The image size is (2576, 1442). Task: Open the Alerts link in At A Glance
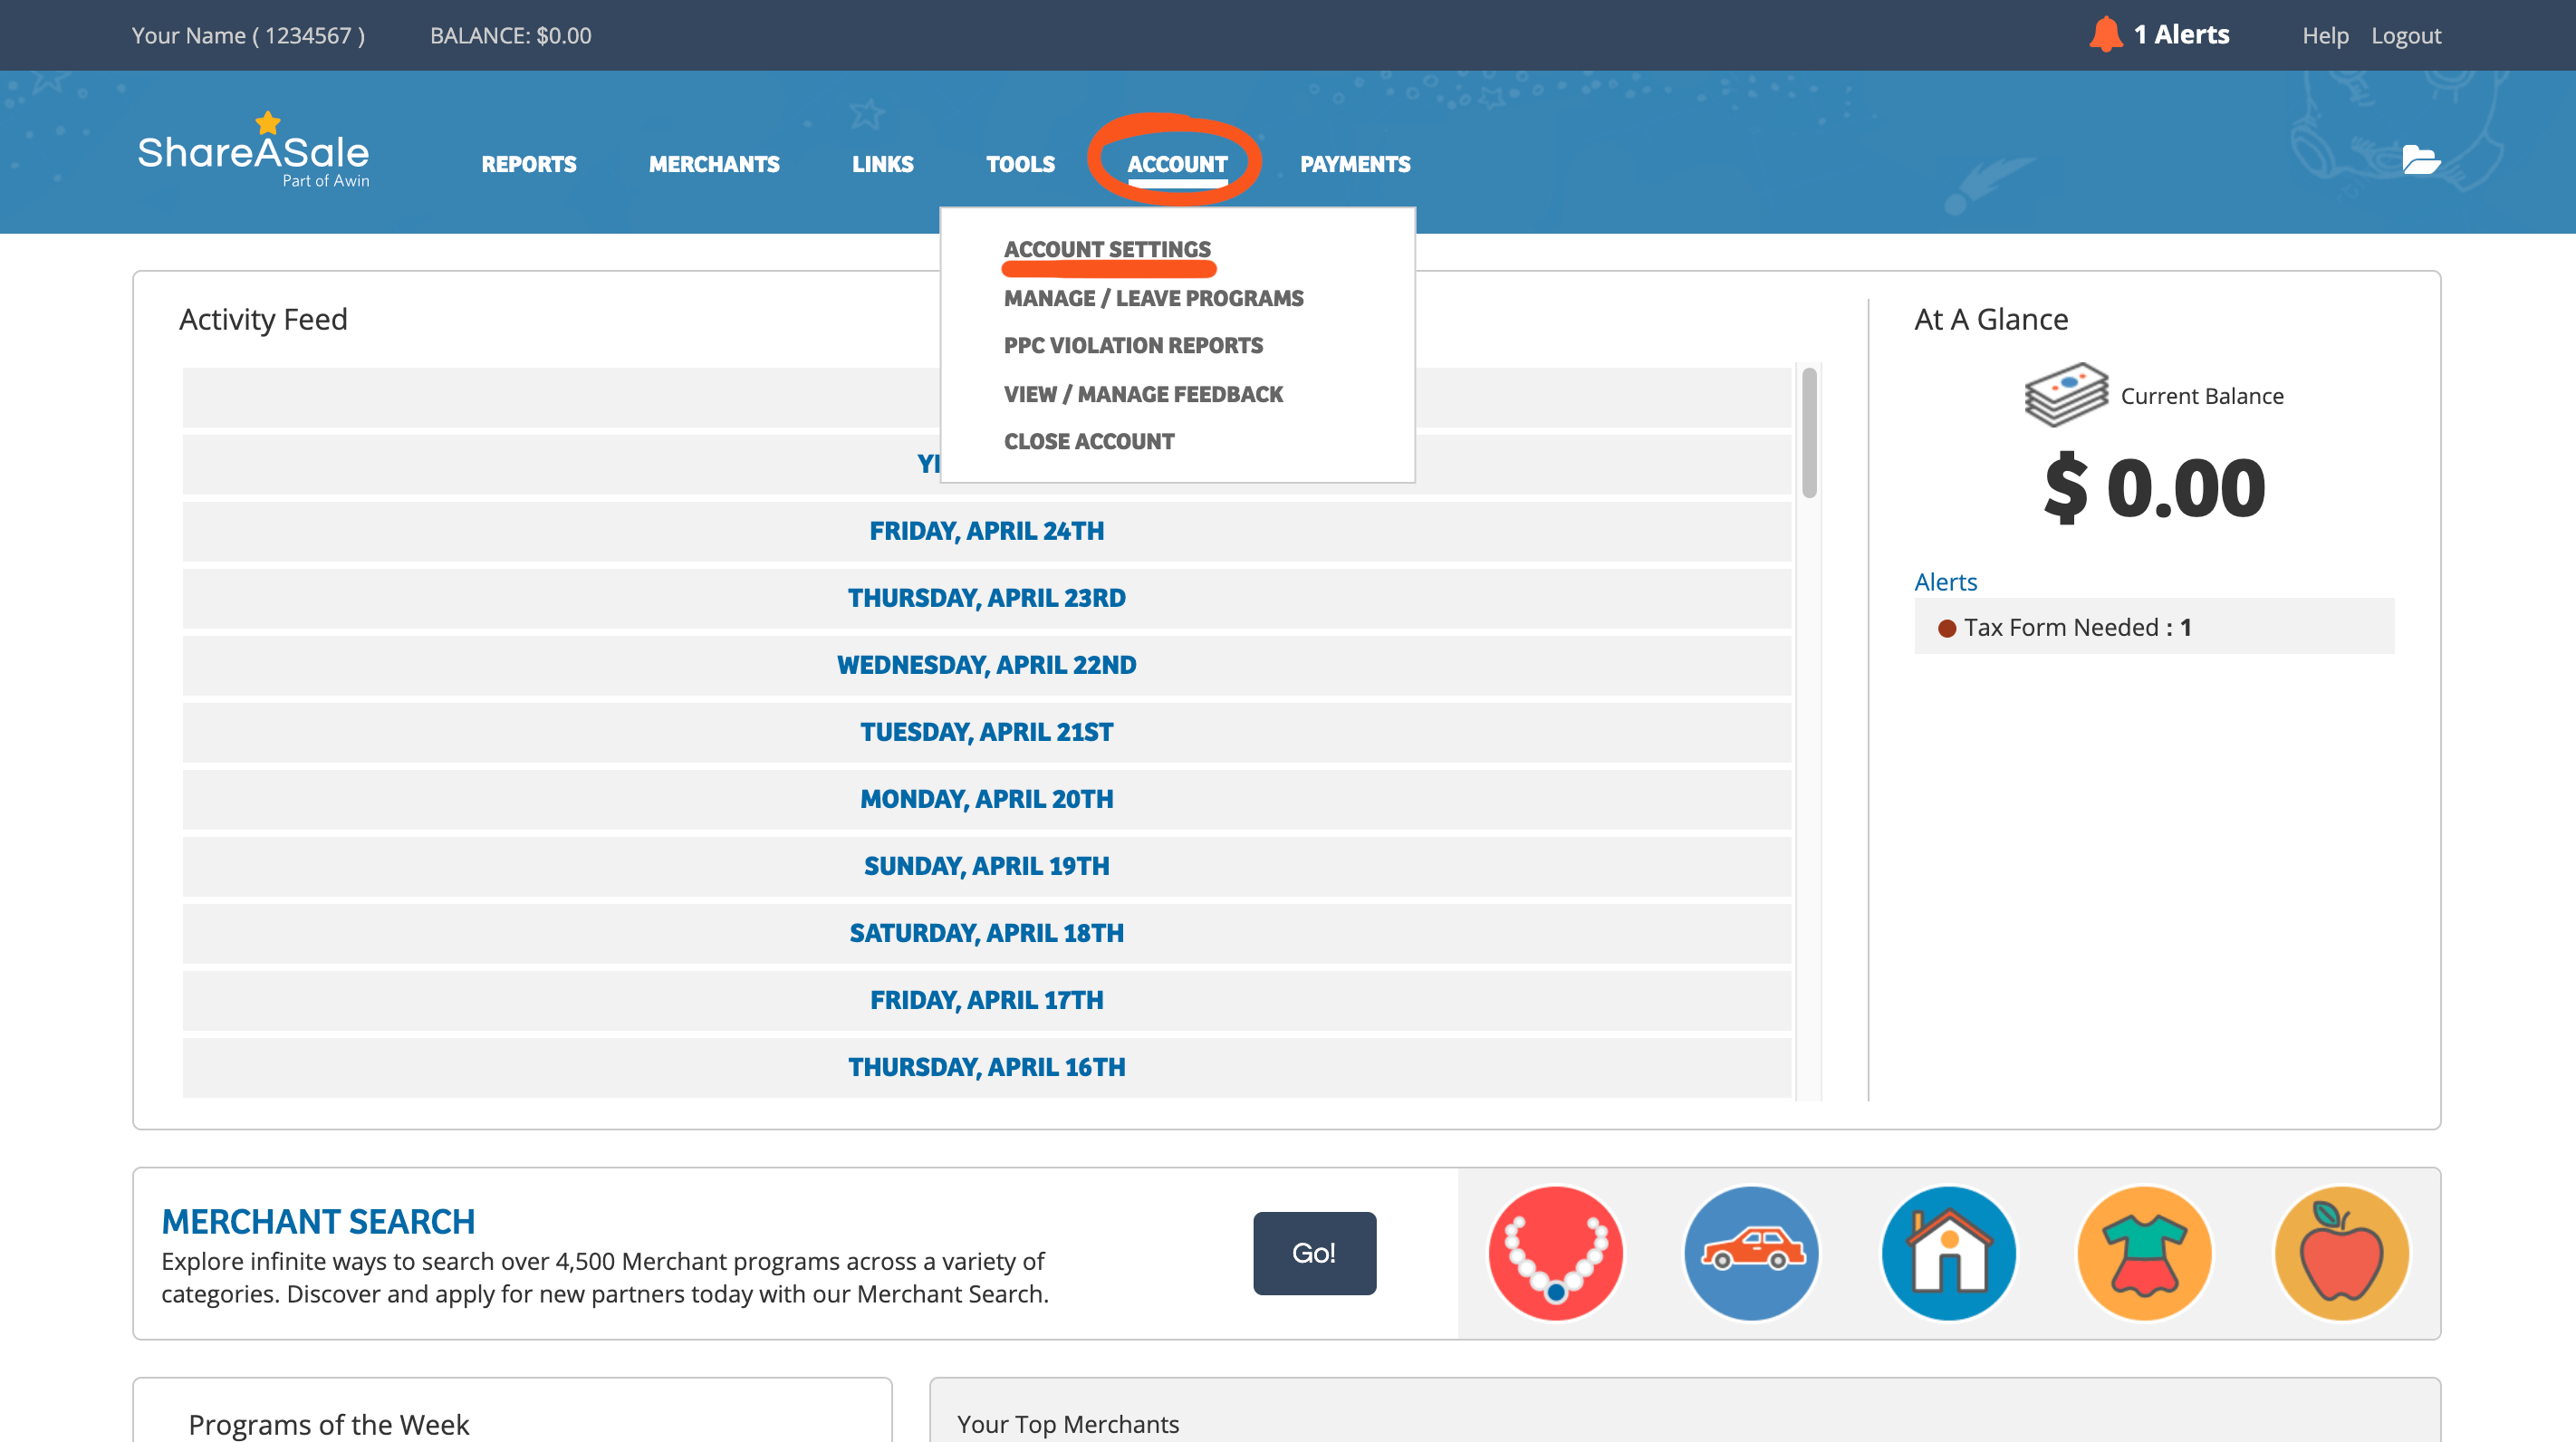tap(1945, 582)
